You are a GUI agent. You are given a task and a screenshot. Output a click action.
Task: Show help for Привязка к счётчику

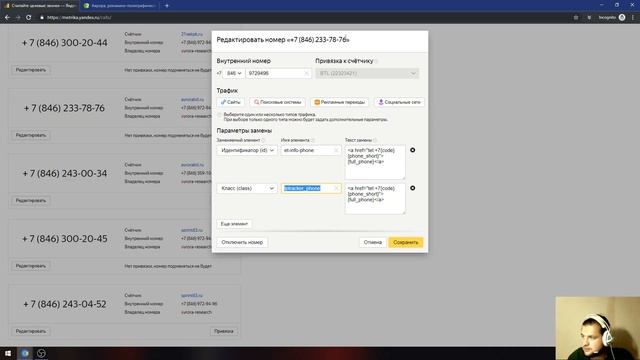[376, 61]
